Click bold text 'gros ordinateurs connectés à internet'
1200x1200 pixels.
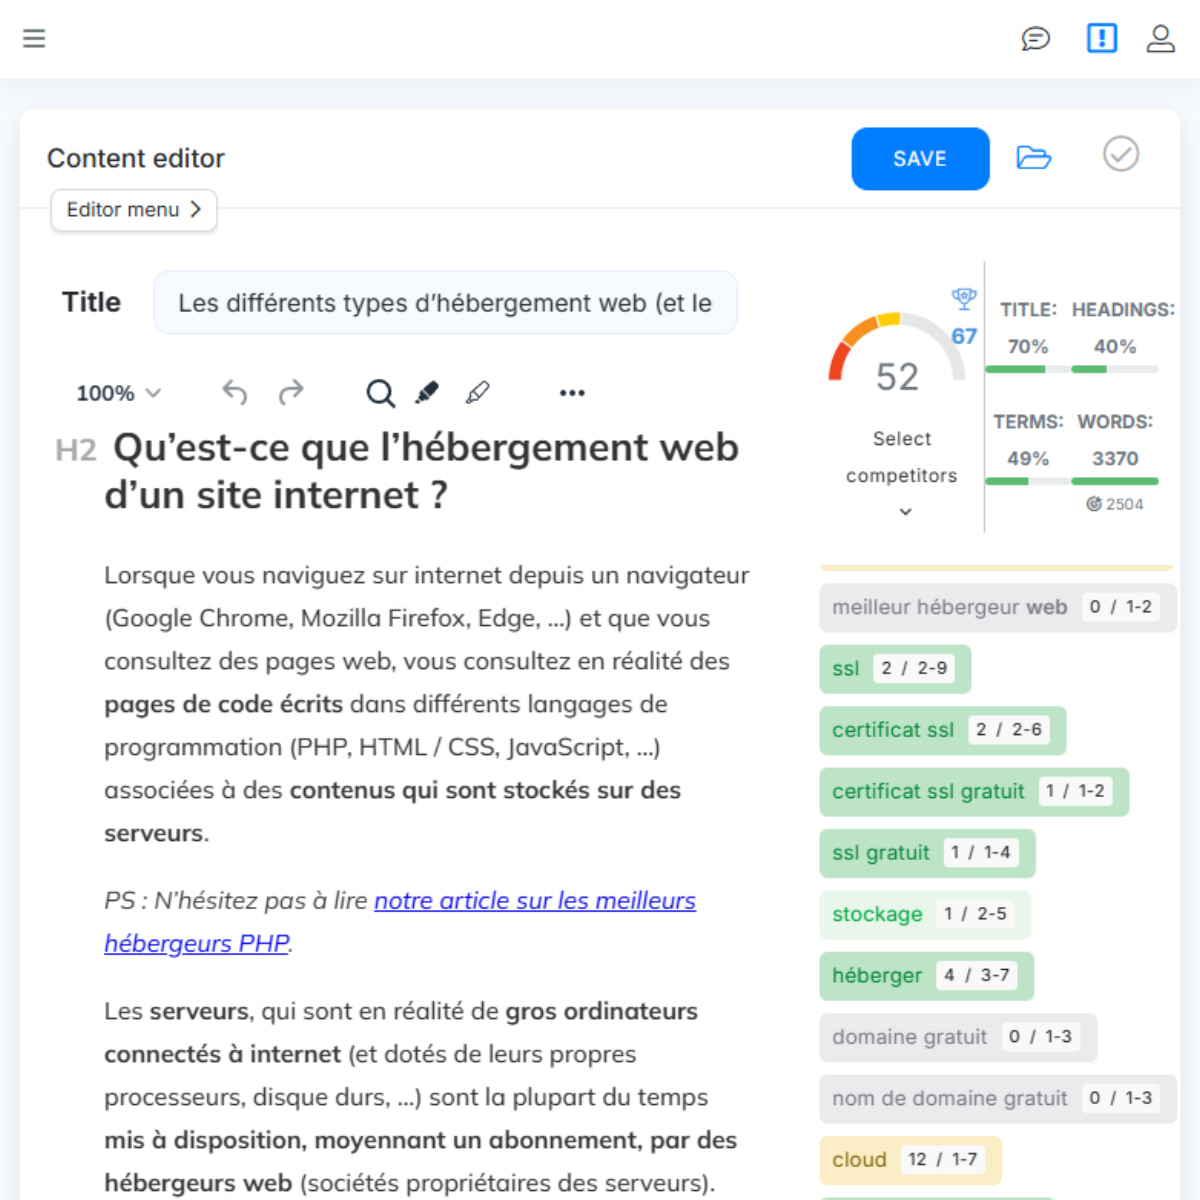pos(401,1032)
